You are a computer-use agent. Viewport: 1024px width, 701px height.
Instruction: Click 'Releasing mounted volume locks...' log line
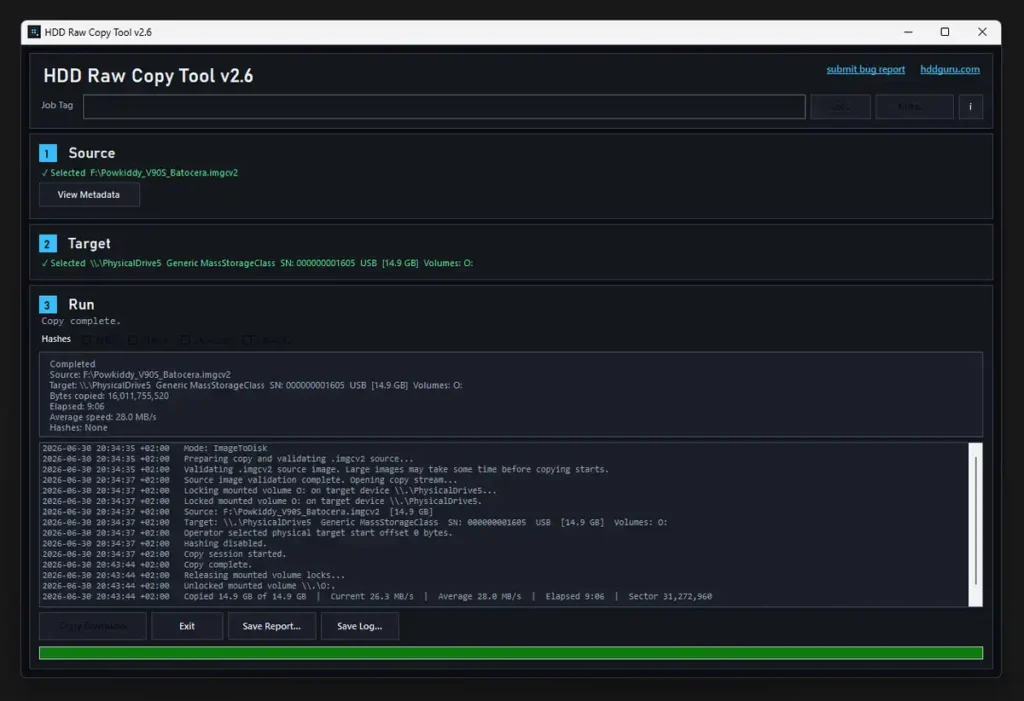(x=193, y=575)
